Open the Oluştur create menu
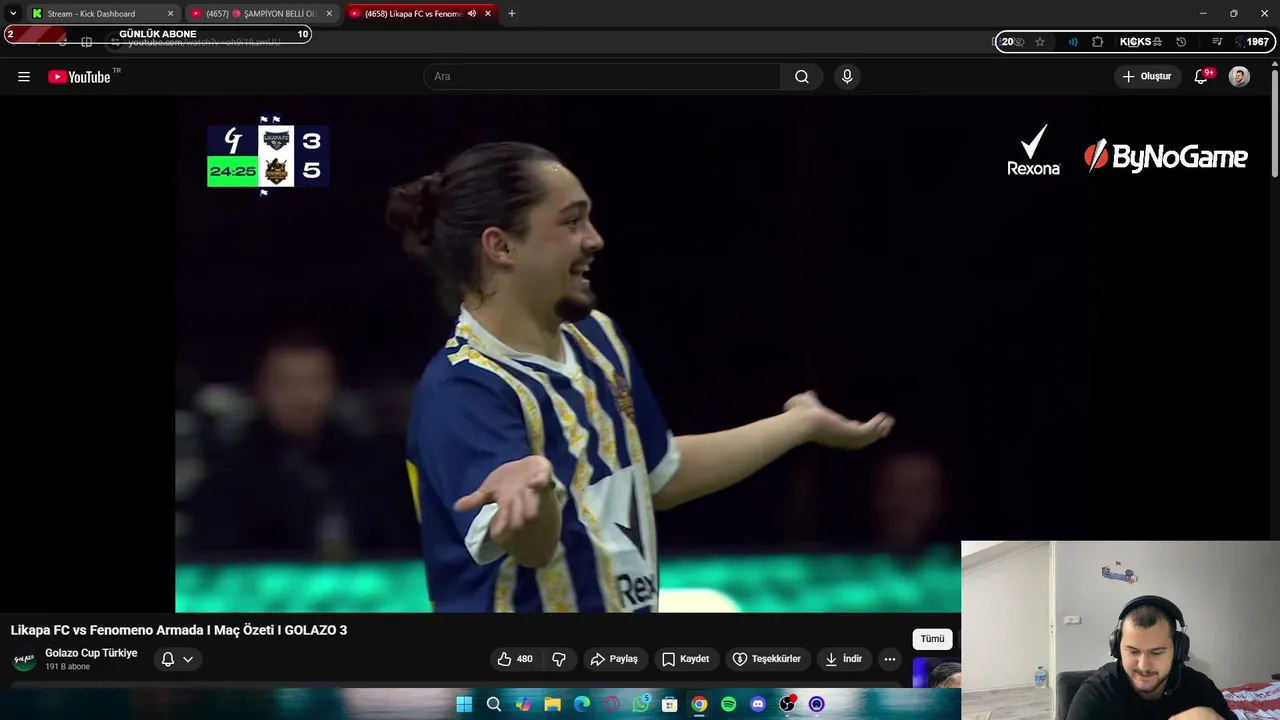The height and width of the screenshot is (720, 1280). [x=1146, y=76]
